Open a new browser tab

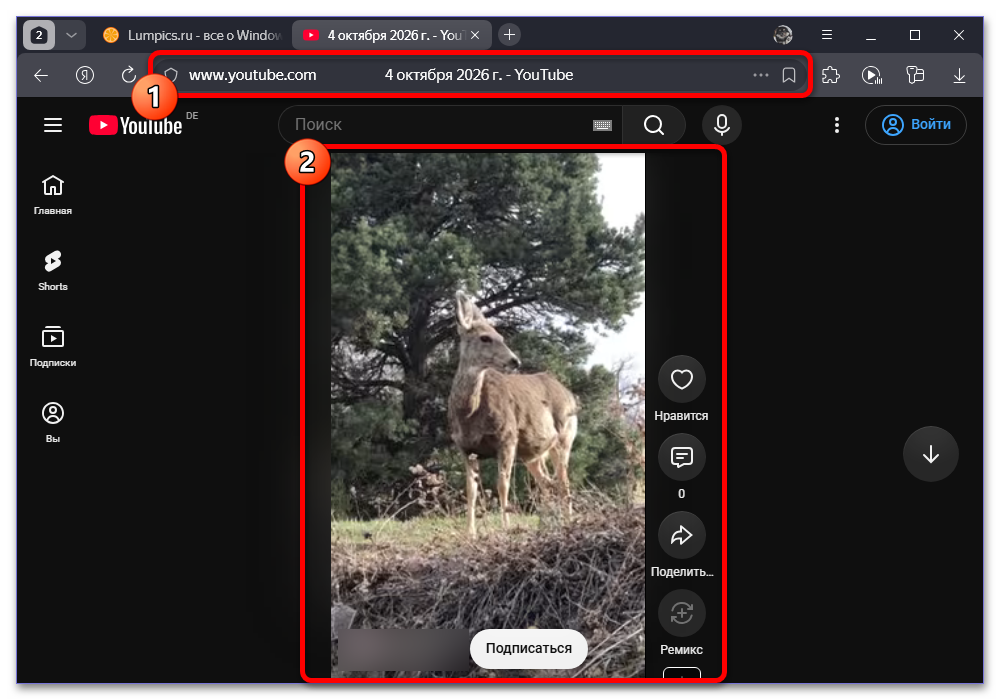509,35
